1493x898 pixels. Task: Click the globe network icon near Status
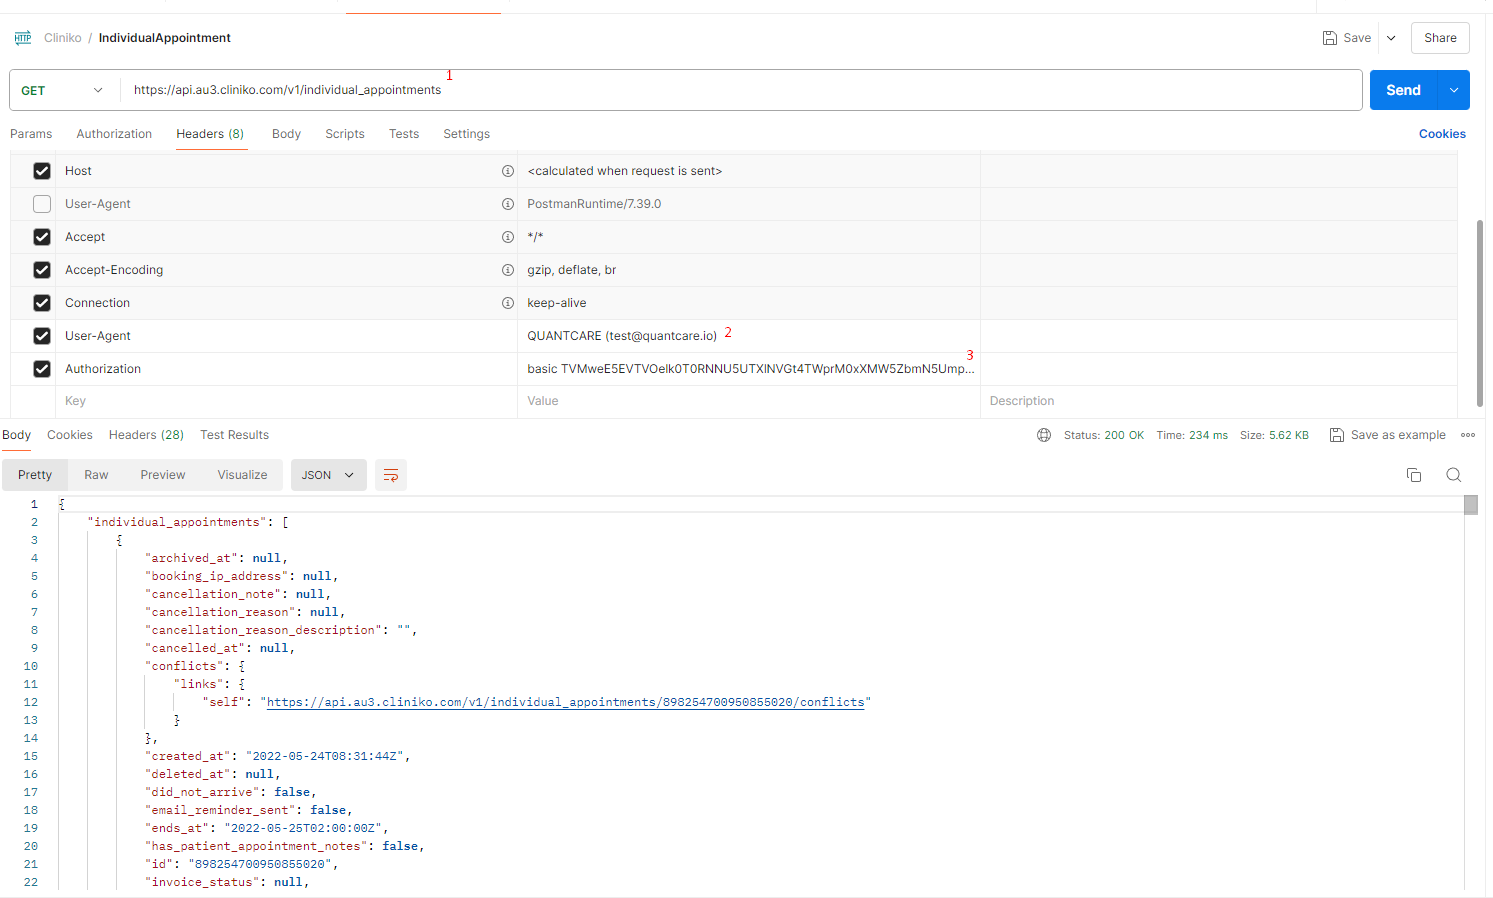coord(1044,435)
